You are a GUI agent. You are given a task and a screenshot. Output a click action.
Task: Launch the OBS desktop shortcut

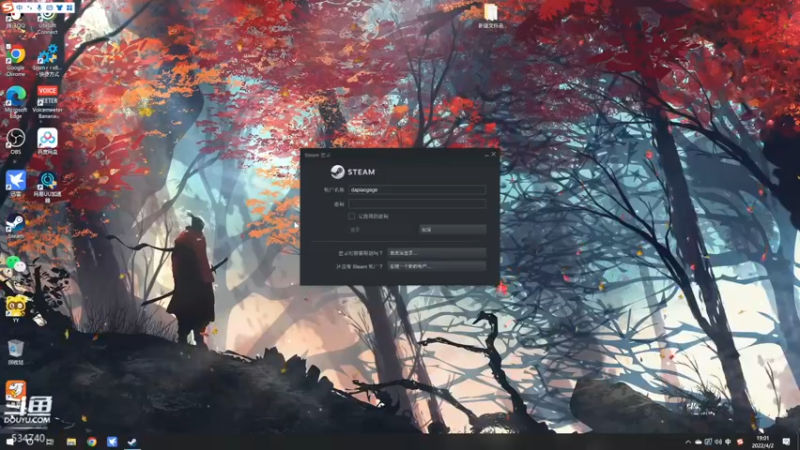point(16,139)
